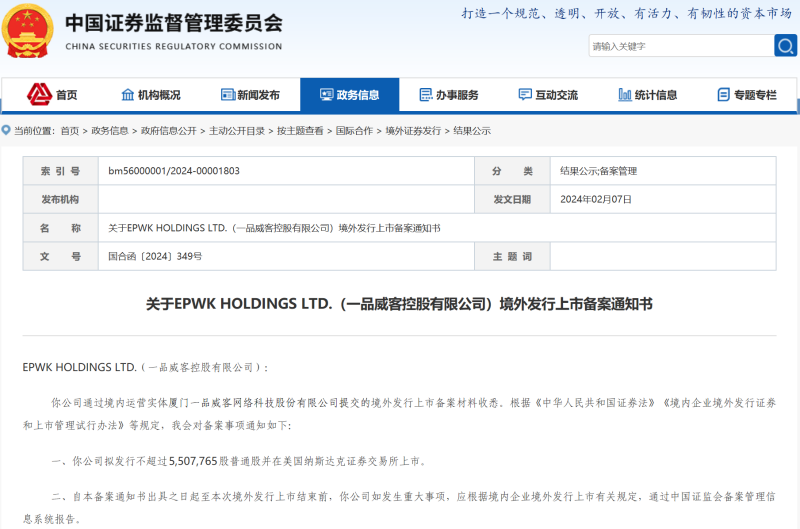800x529 pixels.
Task: Open the 新闻发布 navigation tab
Action: (x=251, y=94)
